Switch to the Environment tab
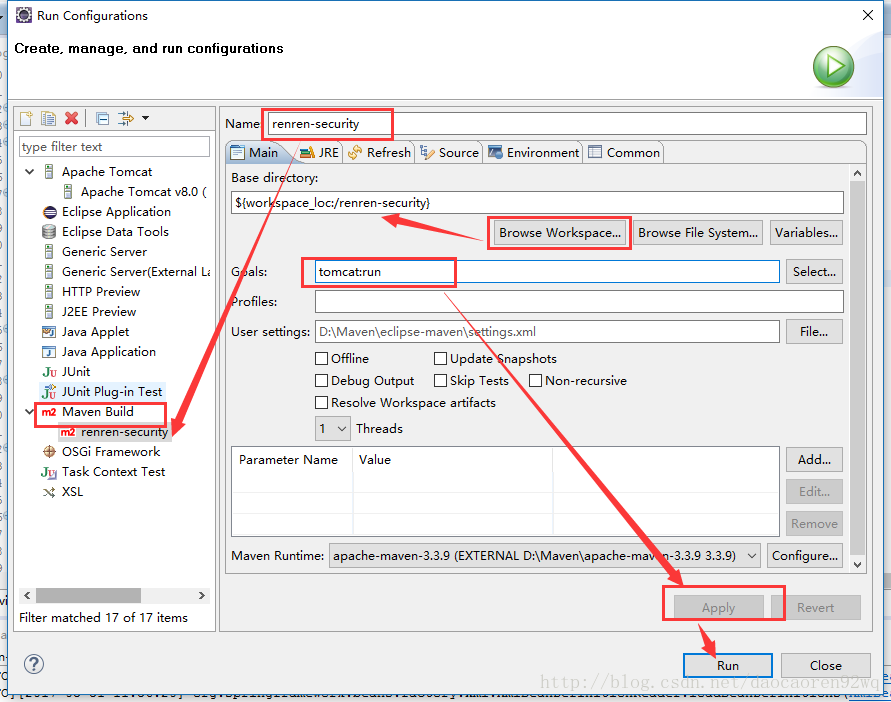The image size is (891, 702). coord(534,153)
